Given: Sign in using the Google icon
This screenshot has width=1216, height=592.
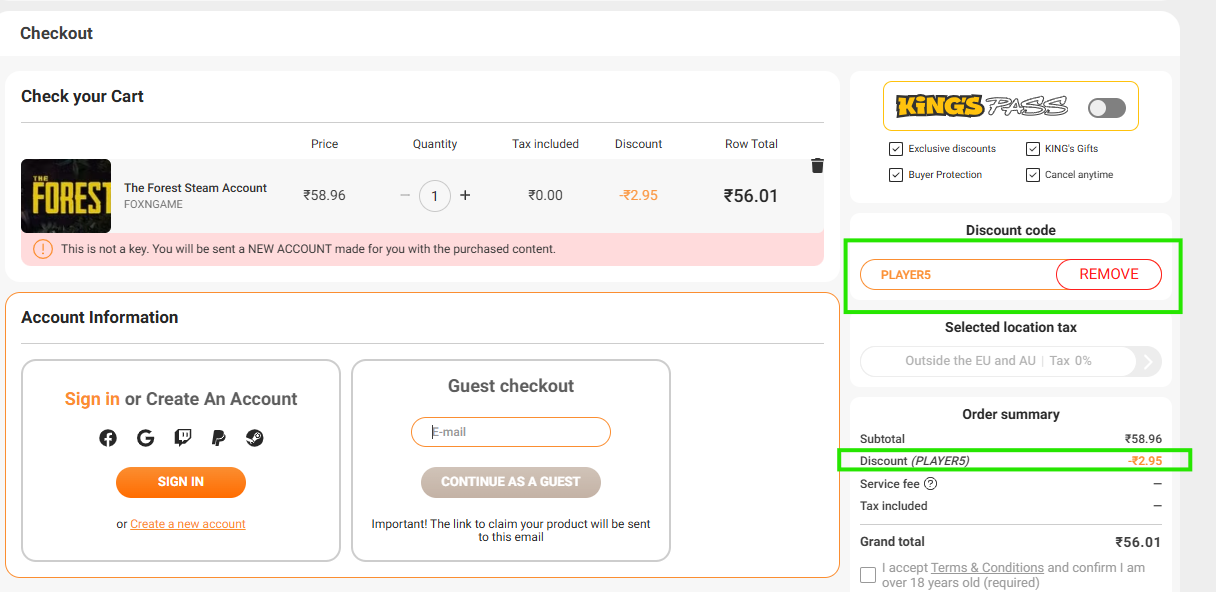Looking at the screenshot, I should (145, 437).
